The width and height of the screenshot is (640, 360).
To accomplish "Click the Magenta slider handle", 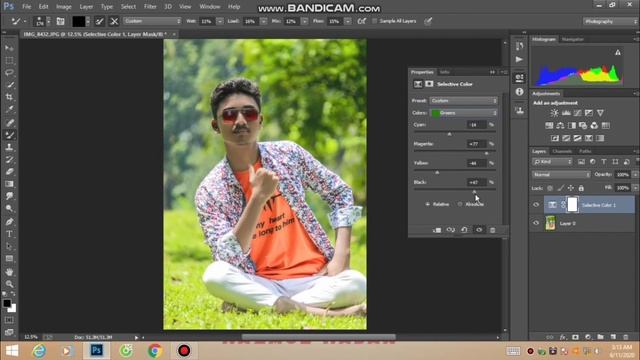I will tap(486, 153).
